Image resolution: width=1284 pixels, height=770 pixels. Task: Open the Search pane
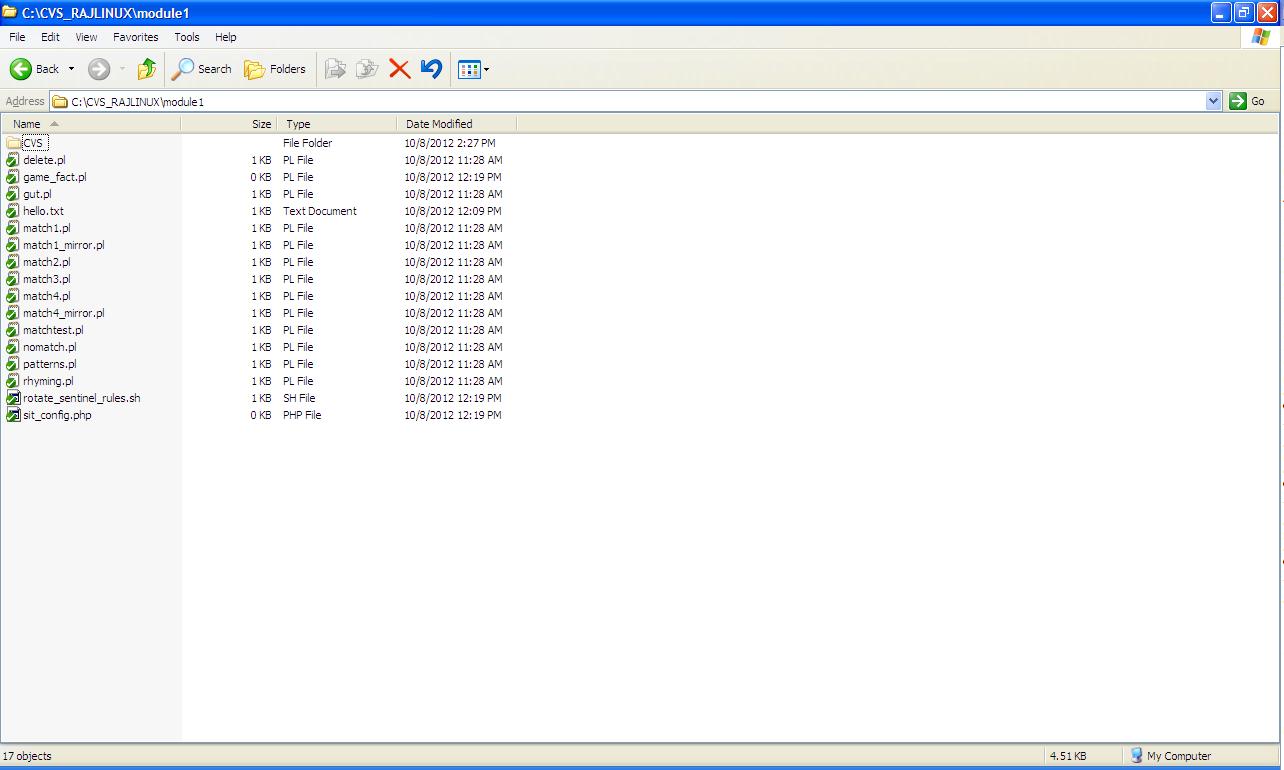[201, 68]
